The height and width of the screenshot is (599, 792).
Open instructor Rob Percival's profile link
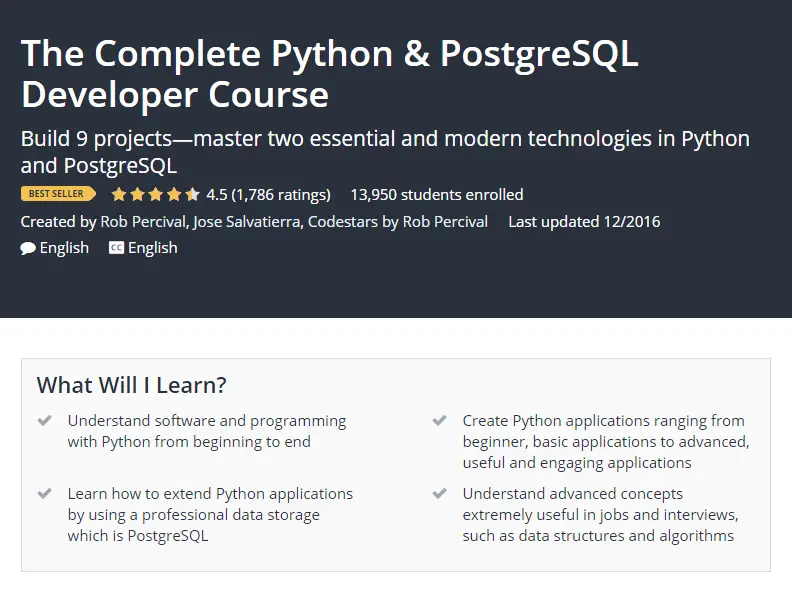(143, 222)
